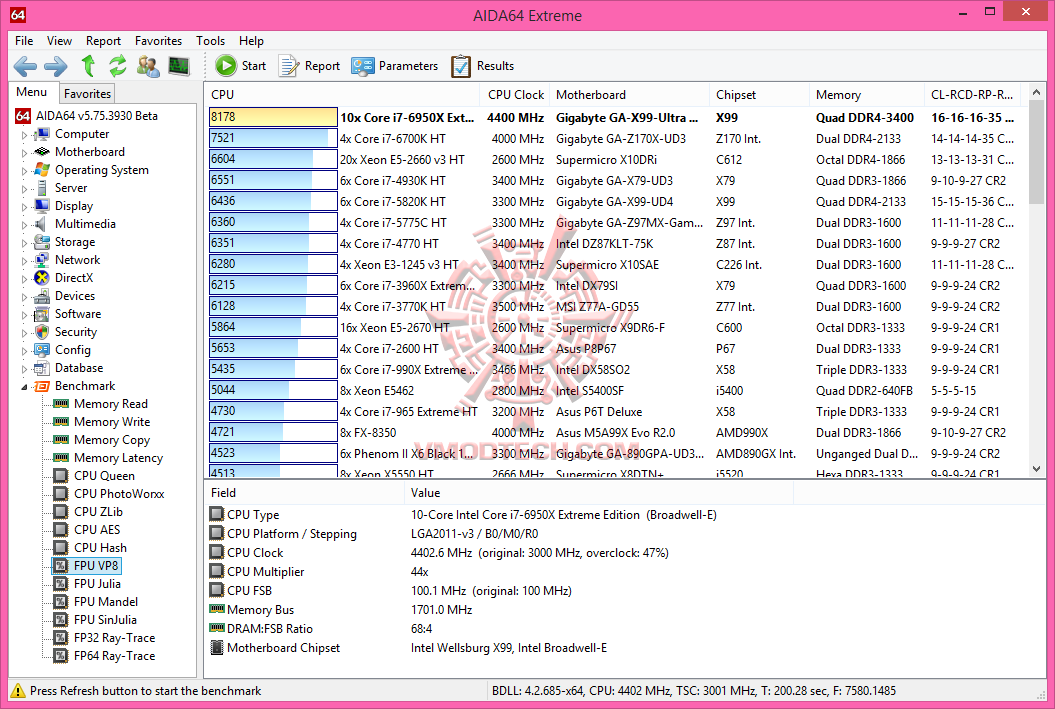Select the Security shield icon in the tree

(x=42, y=332)
